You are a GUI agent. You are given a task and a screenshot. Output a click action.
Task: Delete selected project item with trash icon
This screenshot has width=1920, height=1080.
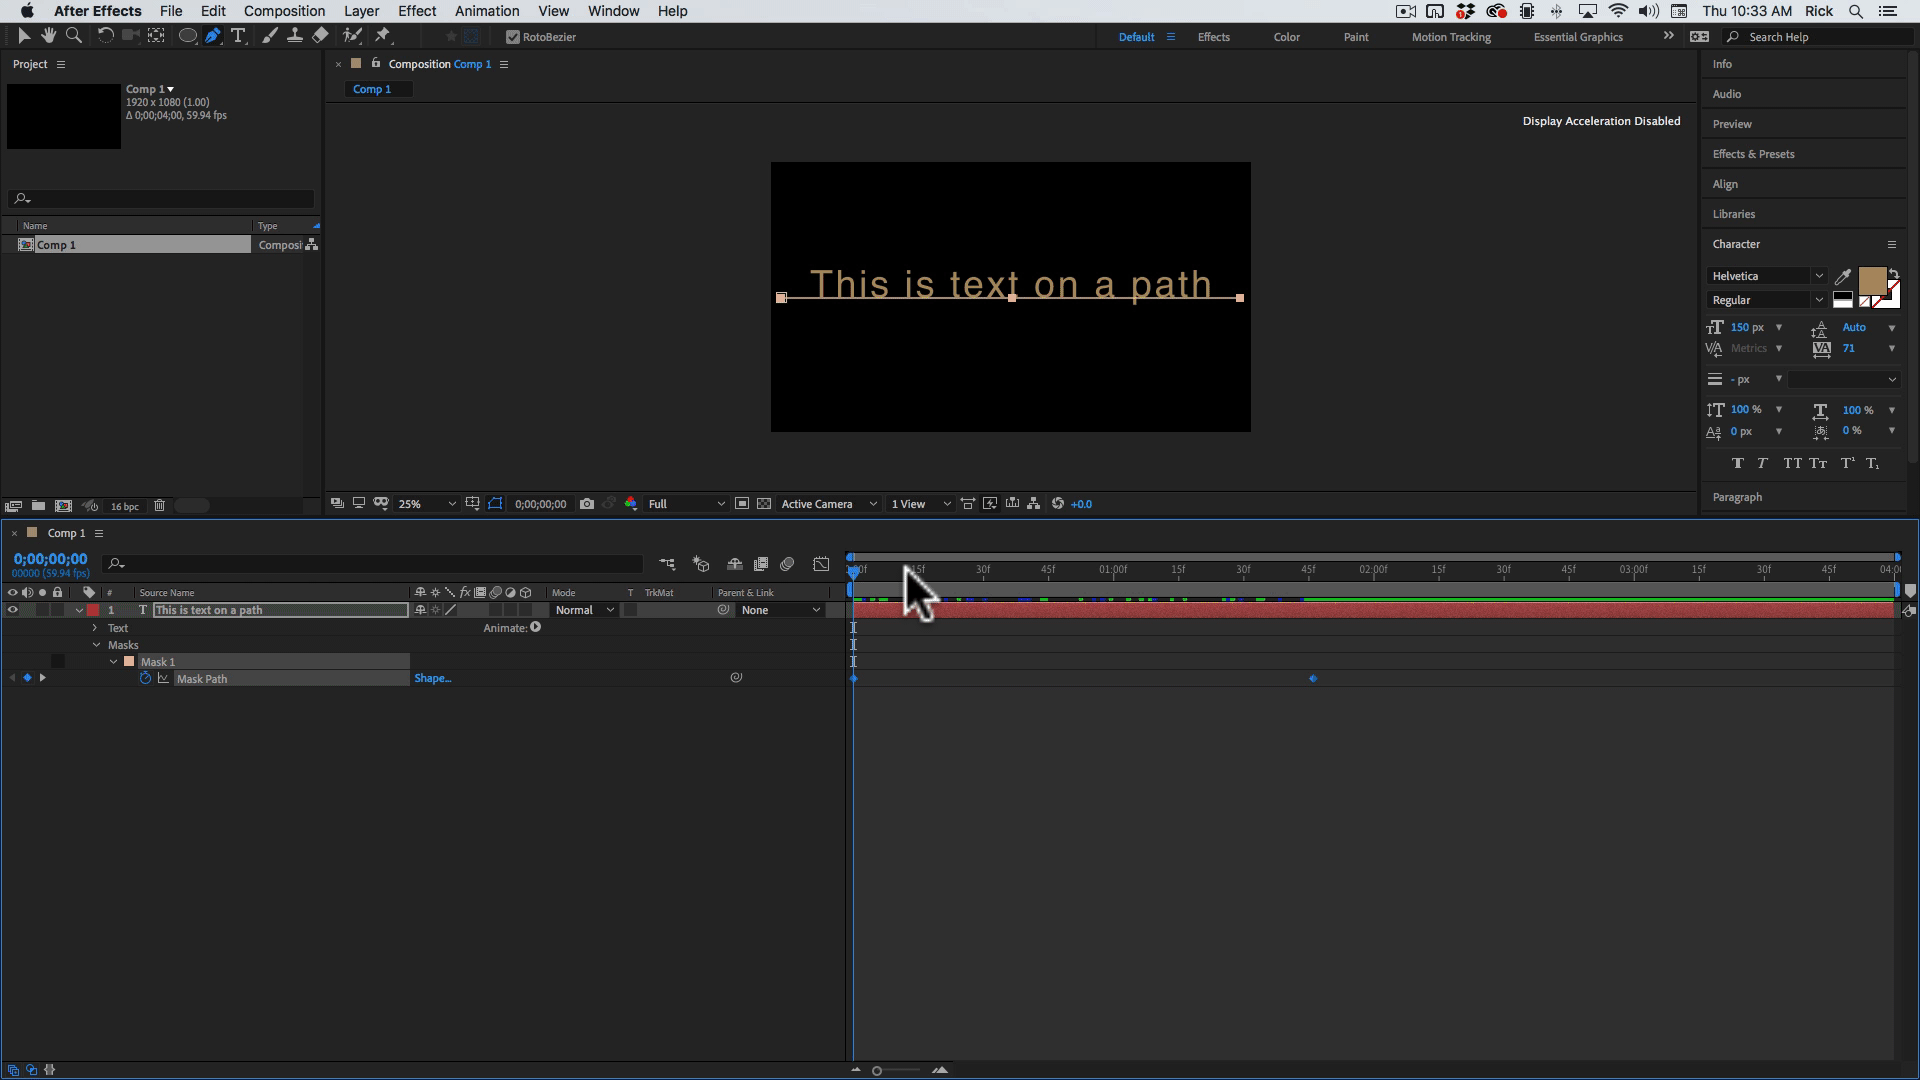coord(159,506)
